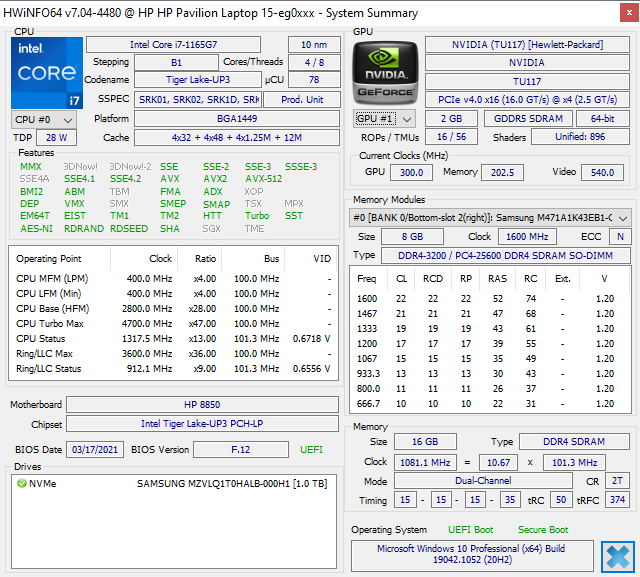640x577 pixels.
Task: Select the CPU Base (HFM) row
Action: point(173,308)
